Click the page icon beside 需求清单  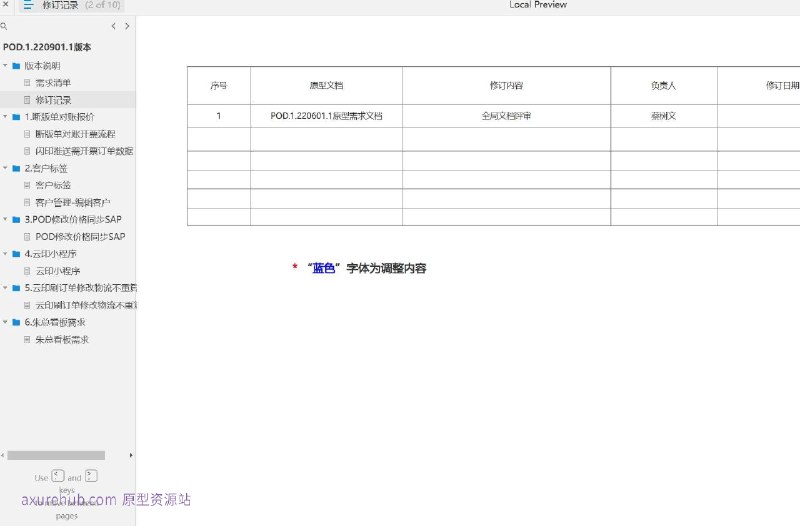coord(27,83)
